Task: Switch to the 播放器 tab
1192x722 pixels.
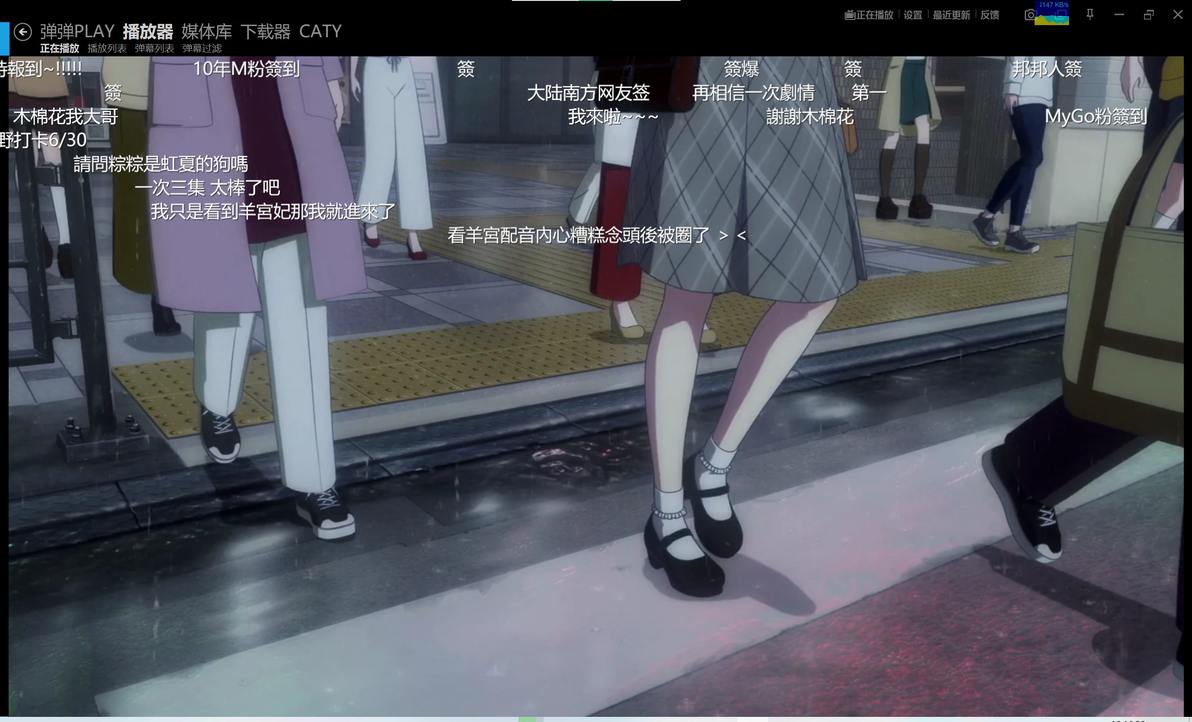Action: [147, 31]
